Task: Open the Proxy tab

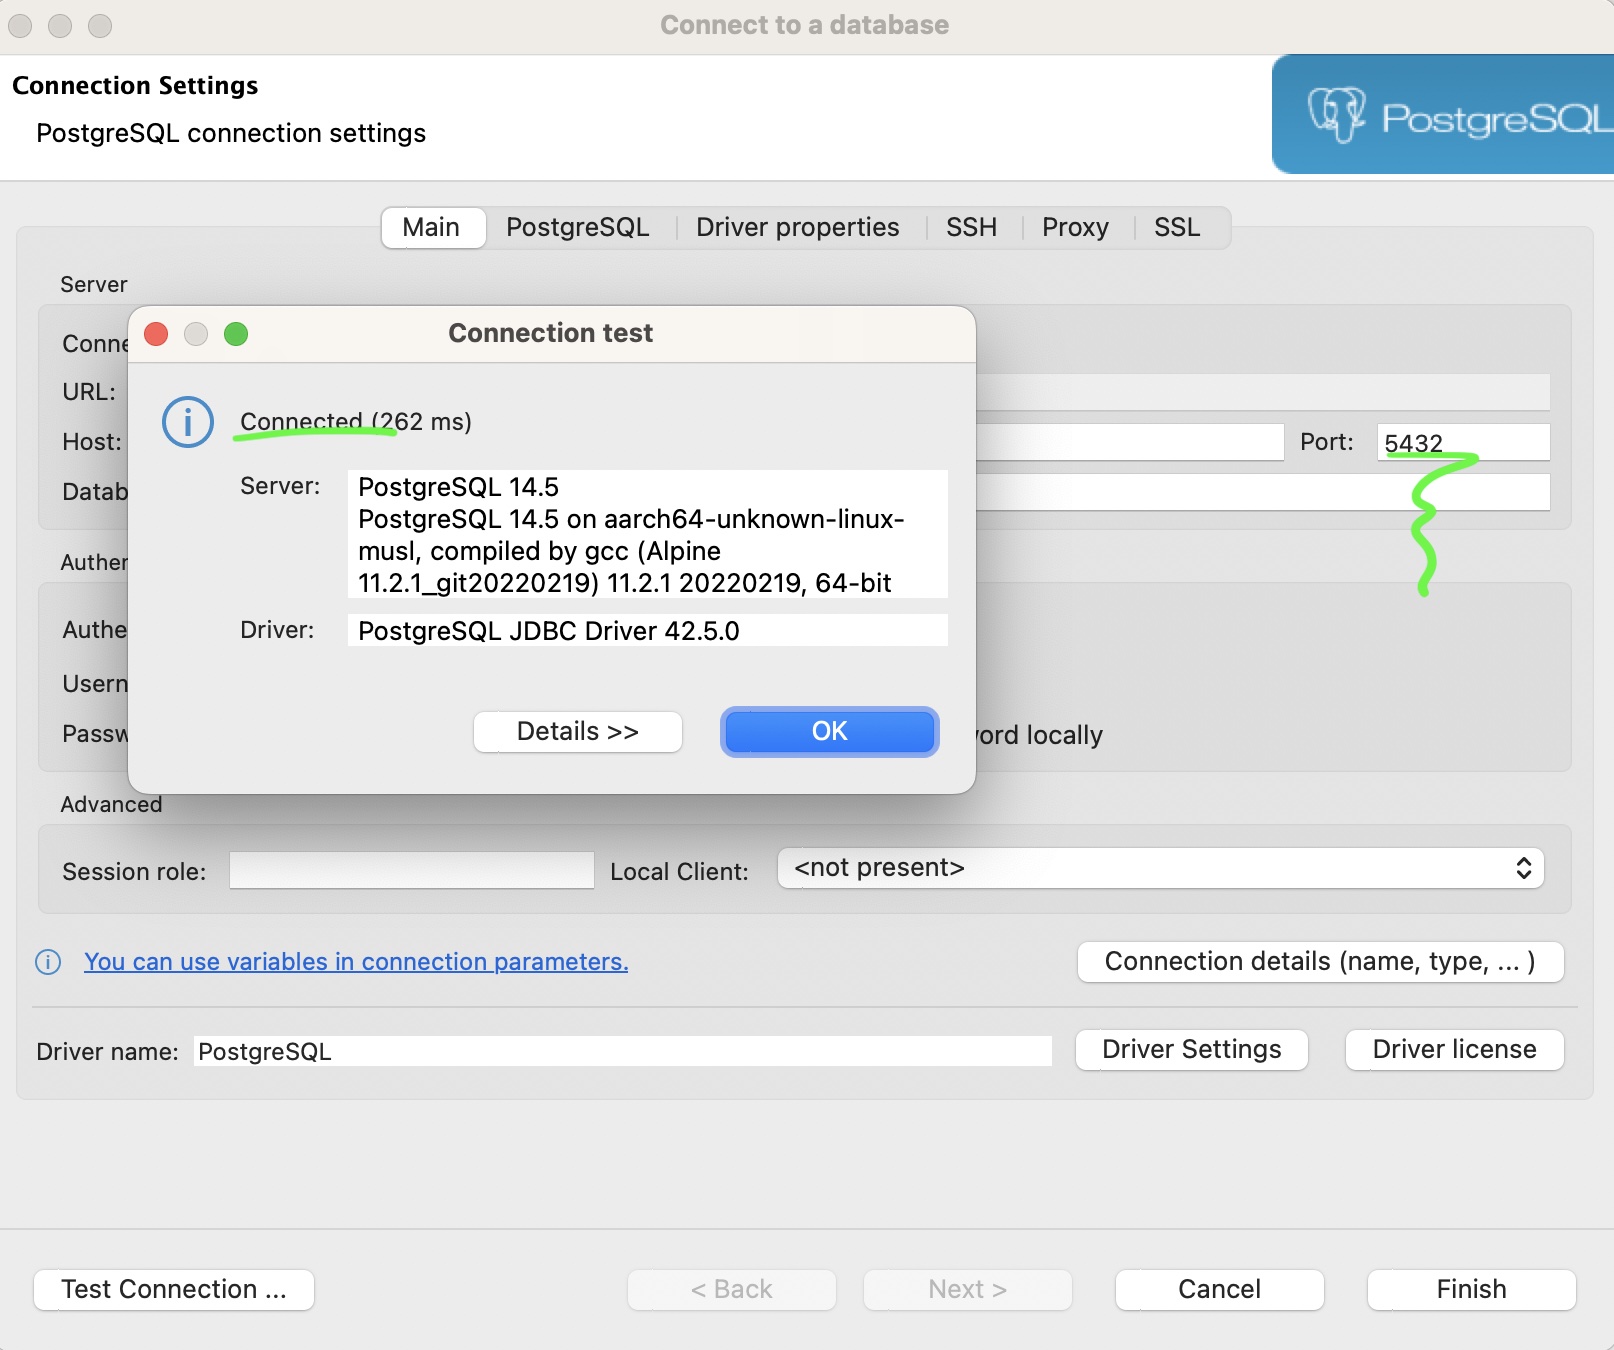Action: 1076,228
